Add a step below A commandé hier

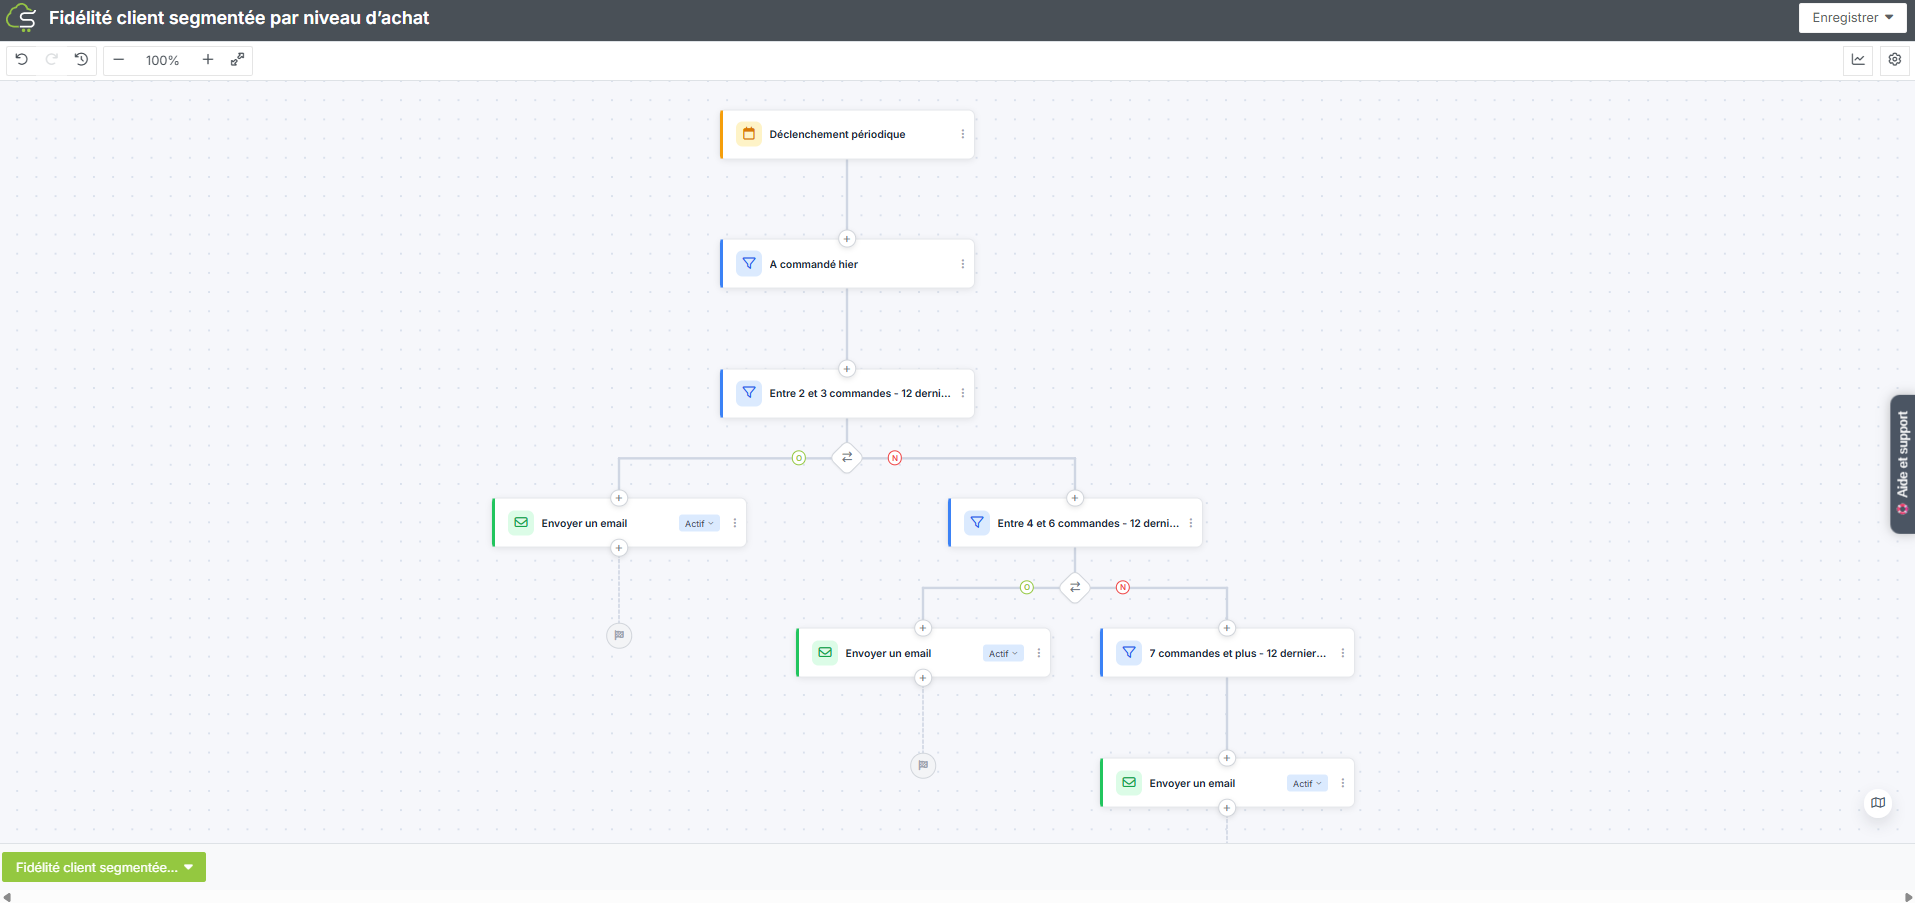(x=847, y=369)
